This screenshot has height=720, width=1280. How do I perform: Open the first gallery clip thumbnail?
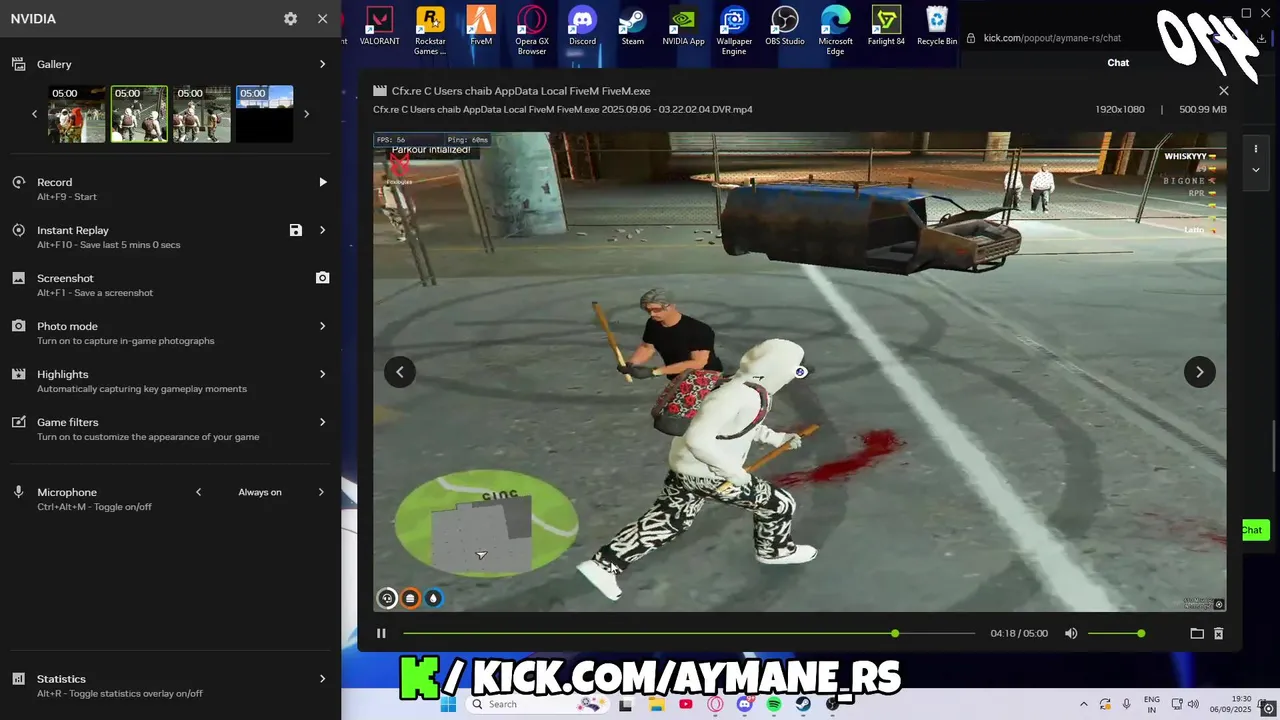pyautogui.click(x=77, y=114)
